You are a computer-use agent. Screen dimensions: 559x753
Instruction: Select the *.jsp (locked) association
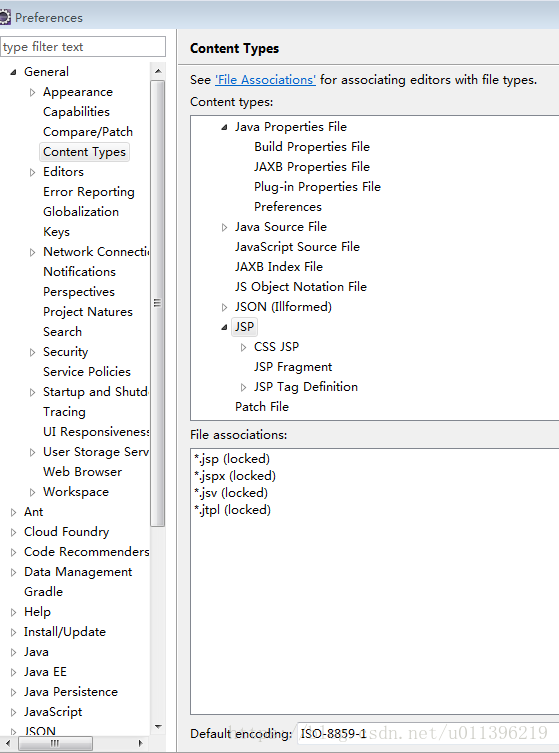coord(232,459)
